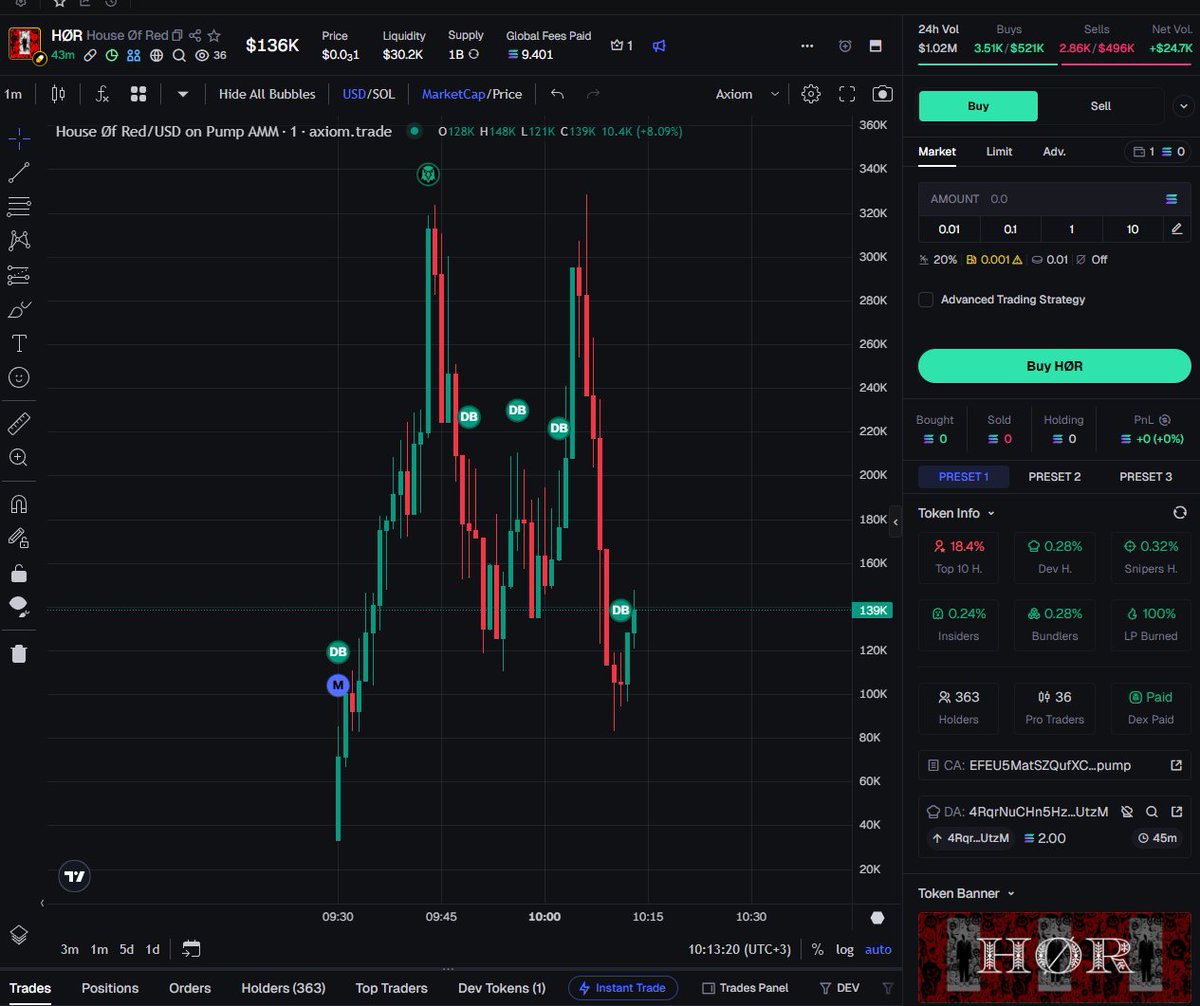This screenshot has width=1200, height=1006.
Task: Click the undo arrow in chart toolbar
Action: tap(557, 94)
